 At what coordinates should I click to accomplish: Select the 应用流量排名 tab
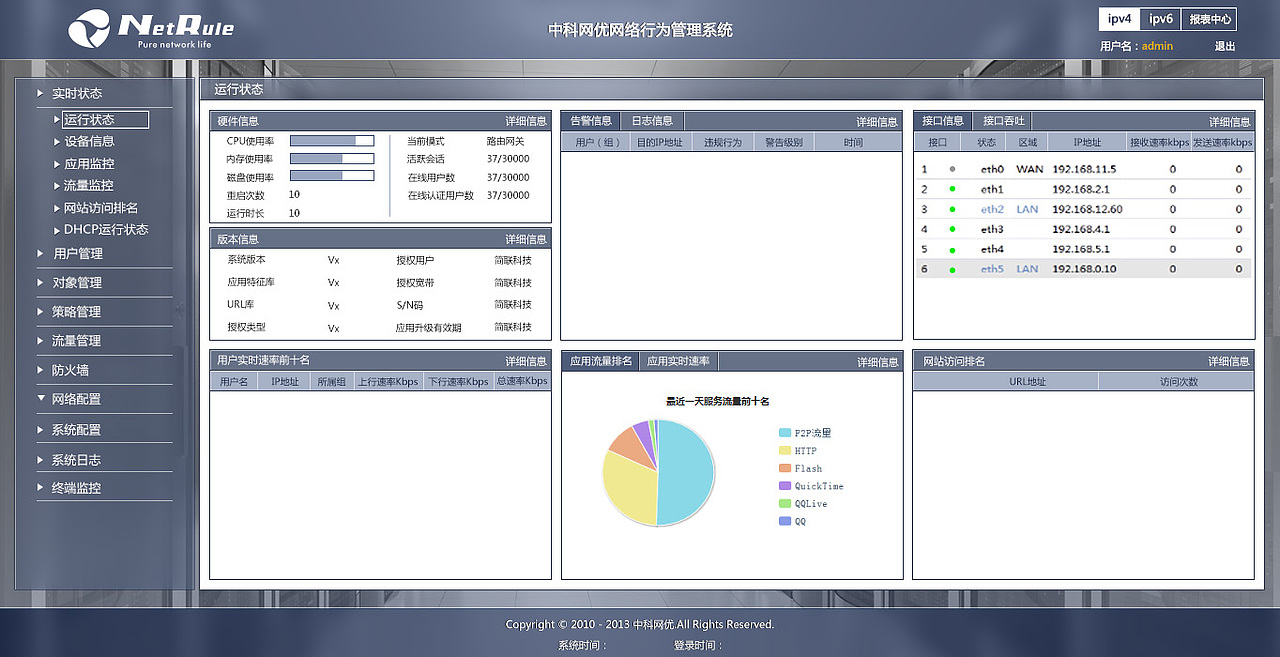(600, 361)
